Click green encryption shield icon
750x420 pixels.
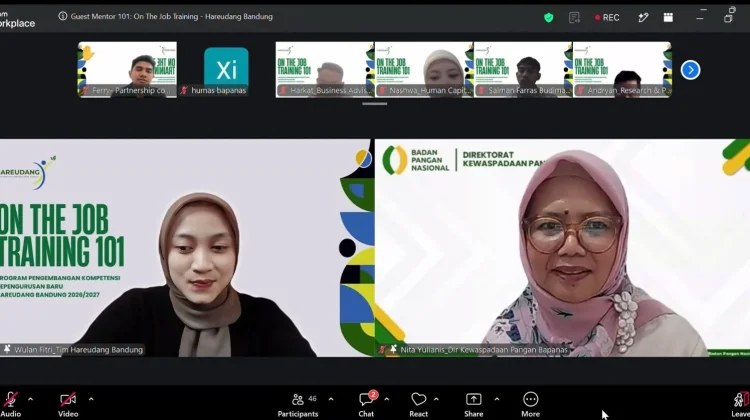click(549, 18)
